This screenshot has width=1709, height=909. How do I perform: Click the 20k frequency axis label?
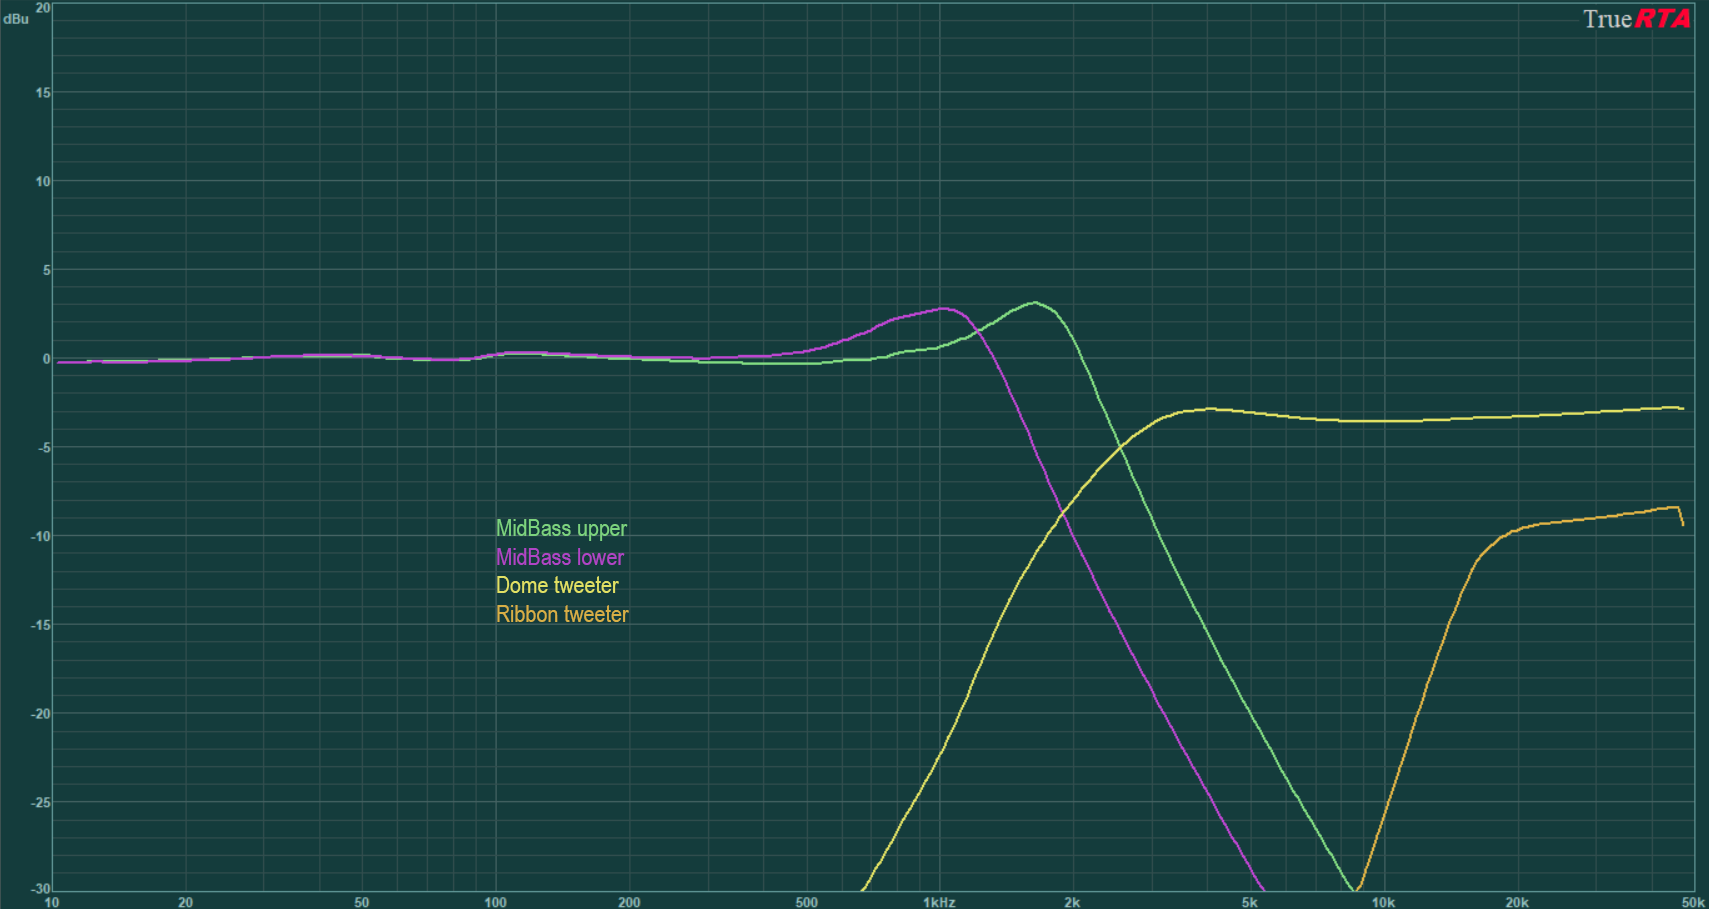point(1516,902)
